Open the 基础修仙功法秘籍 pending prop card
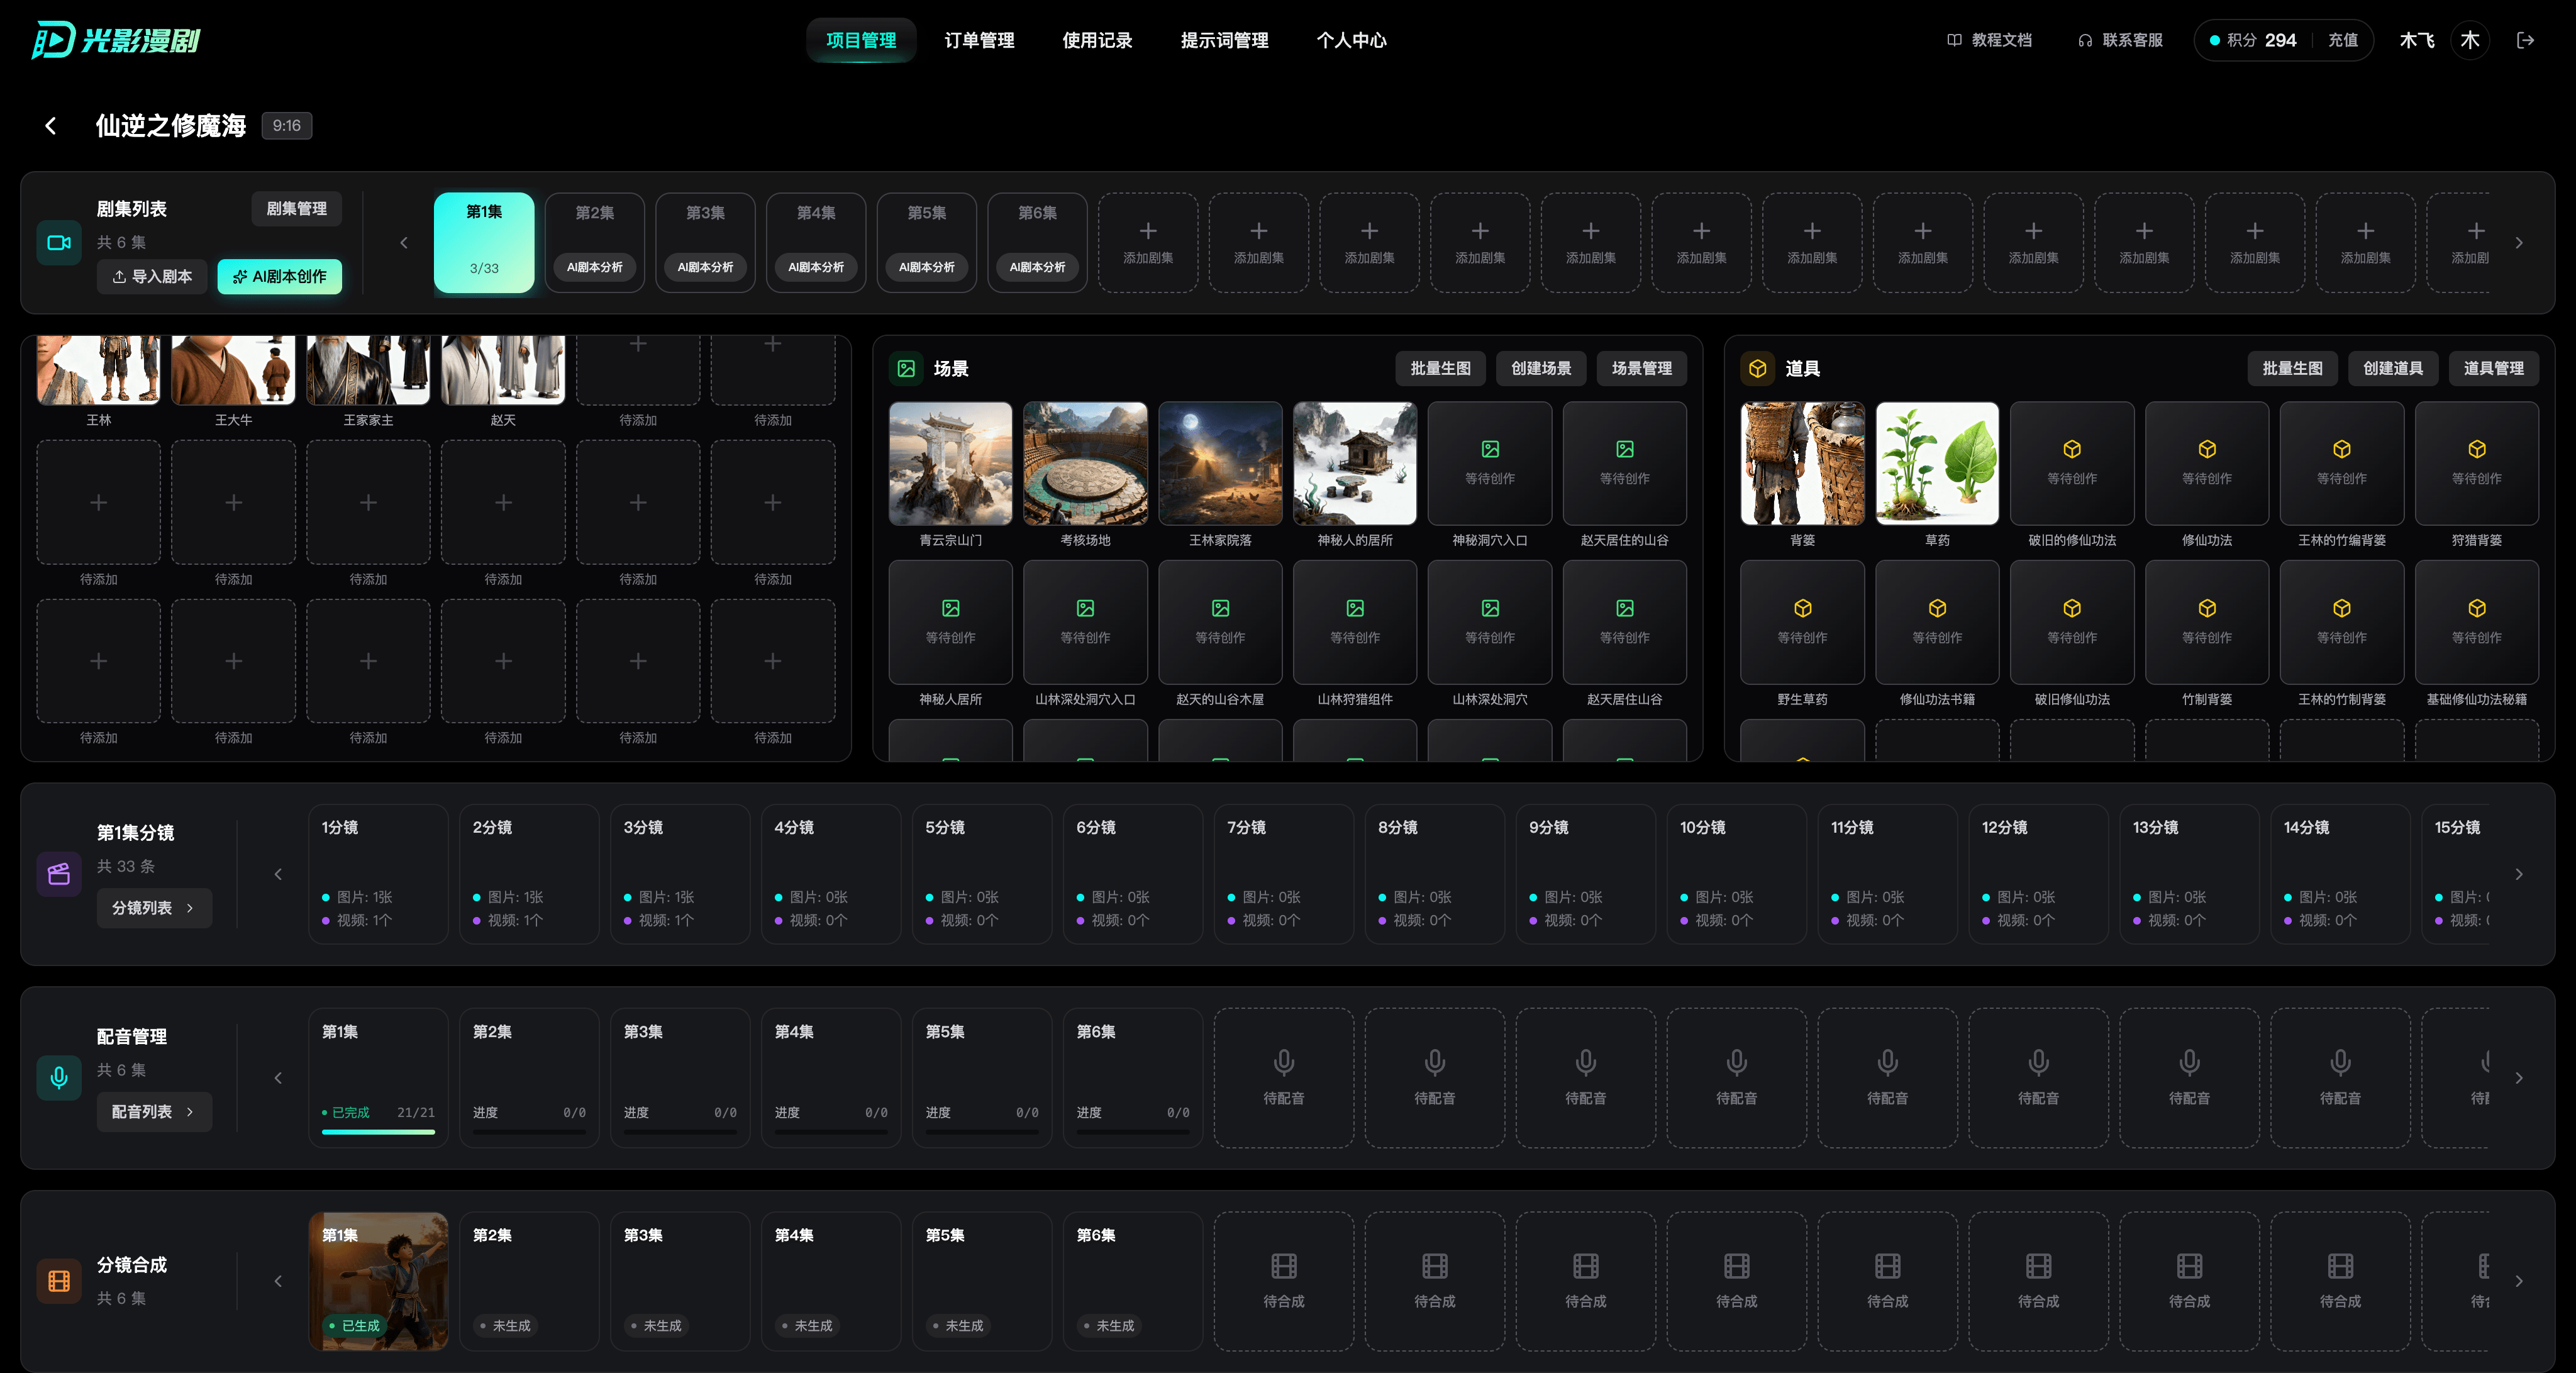 [2476, 622]
